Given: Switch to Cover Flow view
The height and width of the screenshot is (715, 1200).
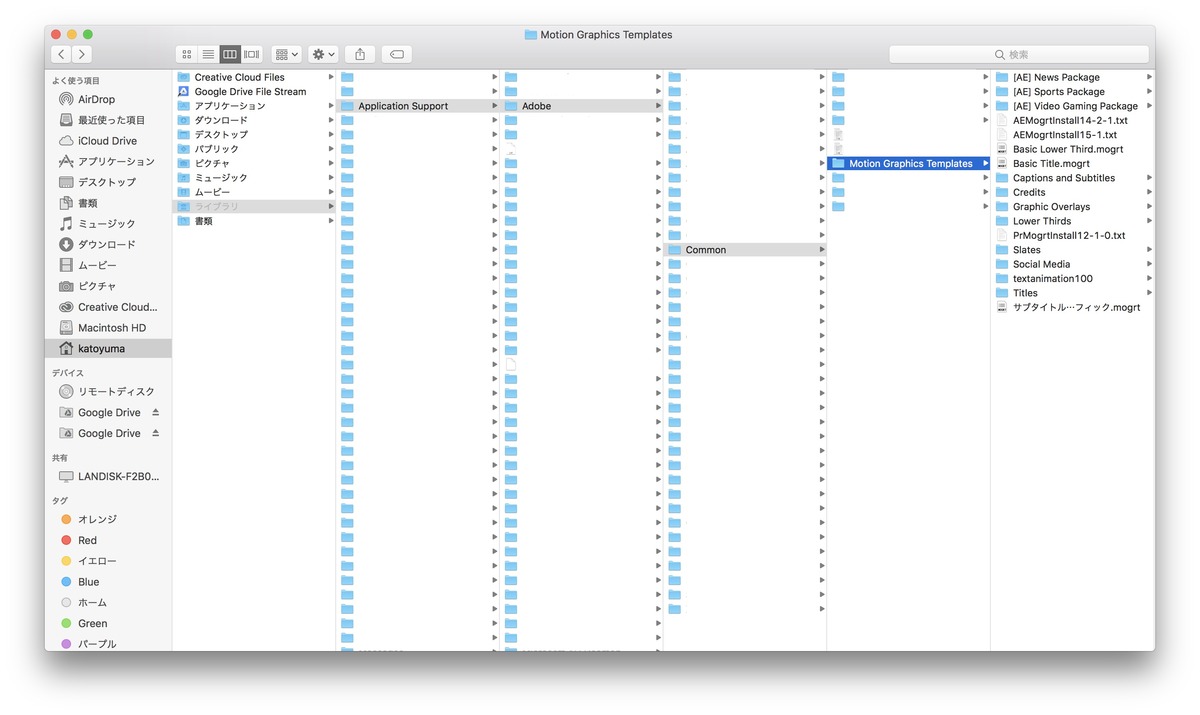Looking at the screenshot, I should [x=252, y=54].
